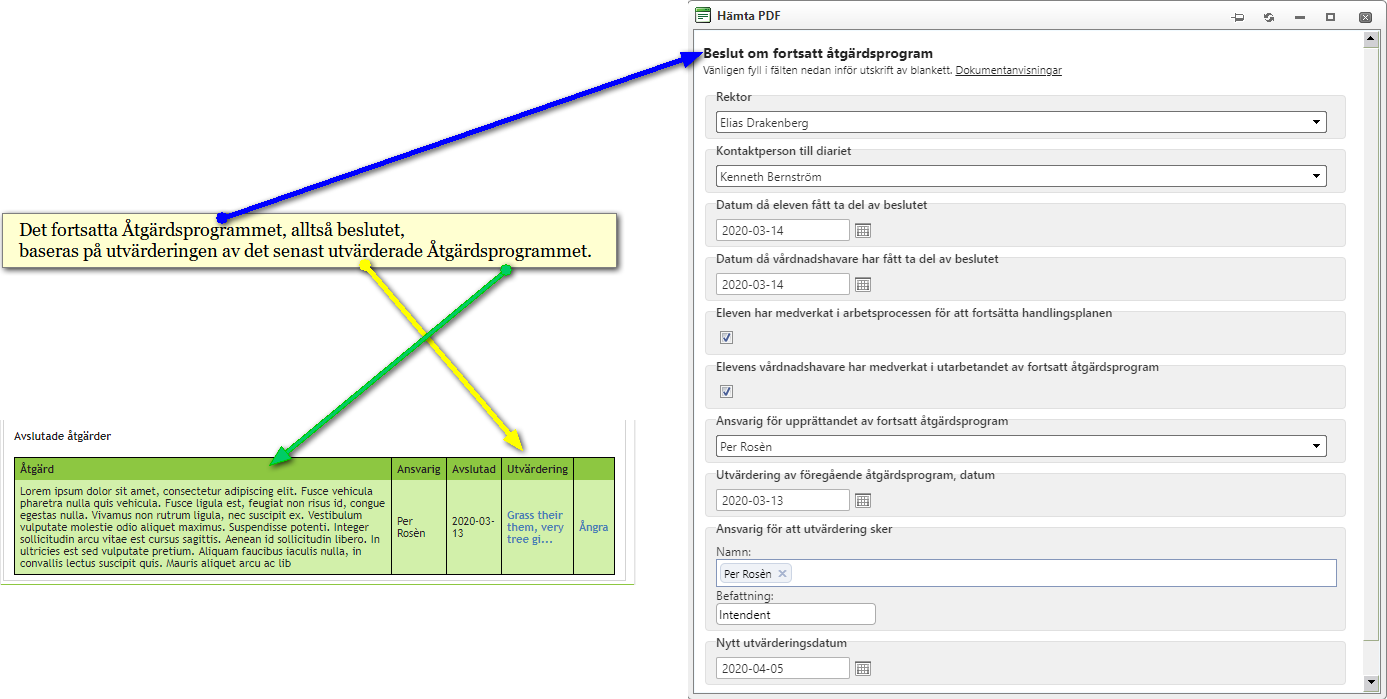The height and width of the screenshot is (699, 1387).
Task: Open the Dokumentanvisningar link
Action: click(x=1008, y=71)
